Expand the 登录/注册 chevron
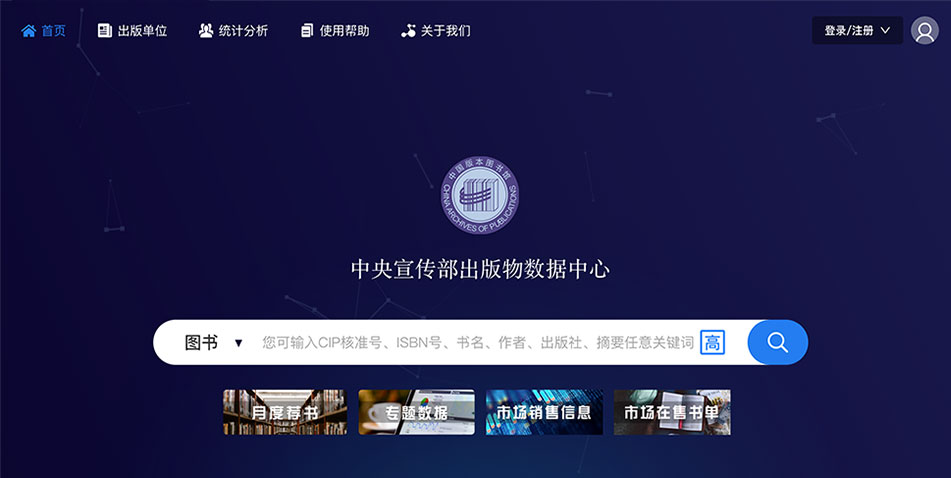The width and height of the screenshot is (951, 478). point(885,30)
